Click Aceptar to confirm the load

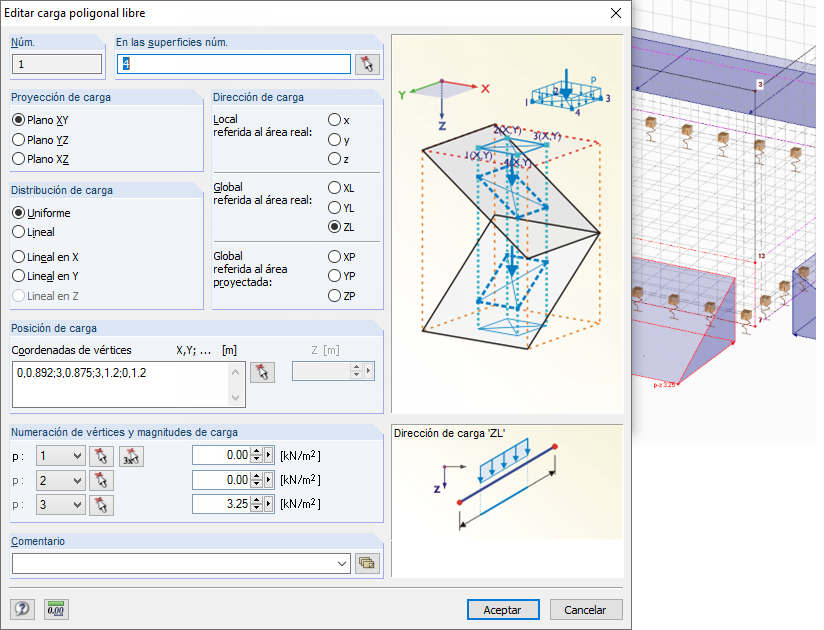click(x=503, y=610)
